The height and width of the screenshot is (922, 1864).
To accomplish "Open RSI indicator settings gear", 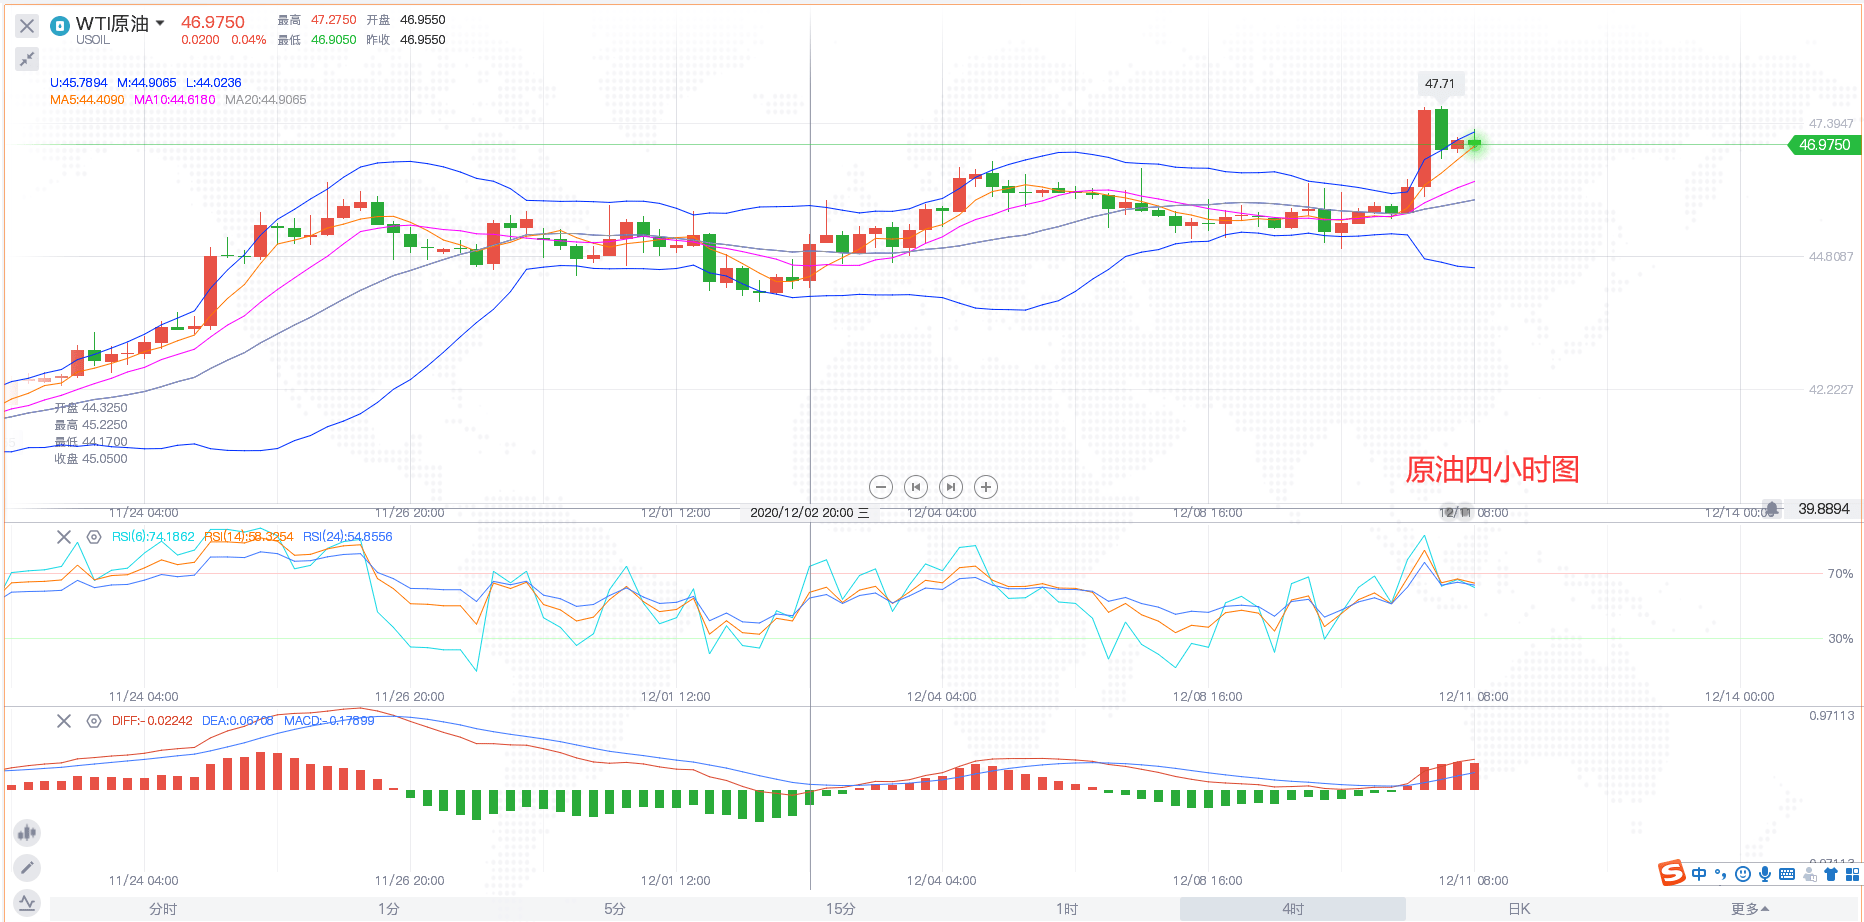I will pos(94,537).
